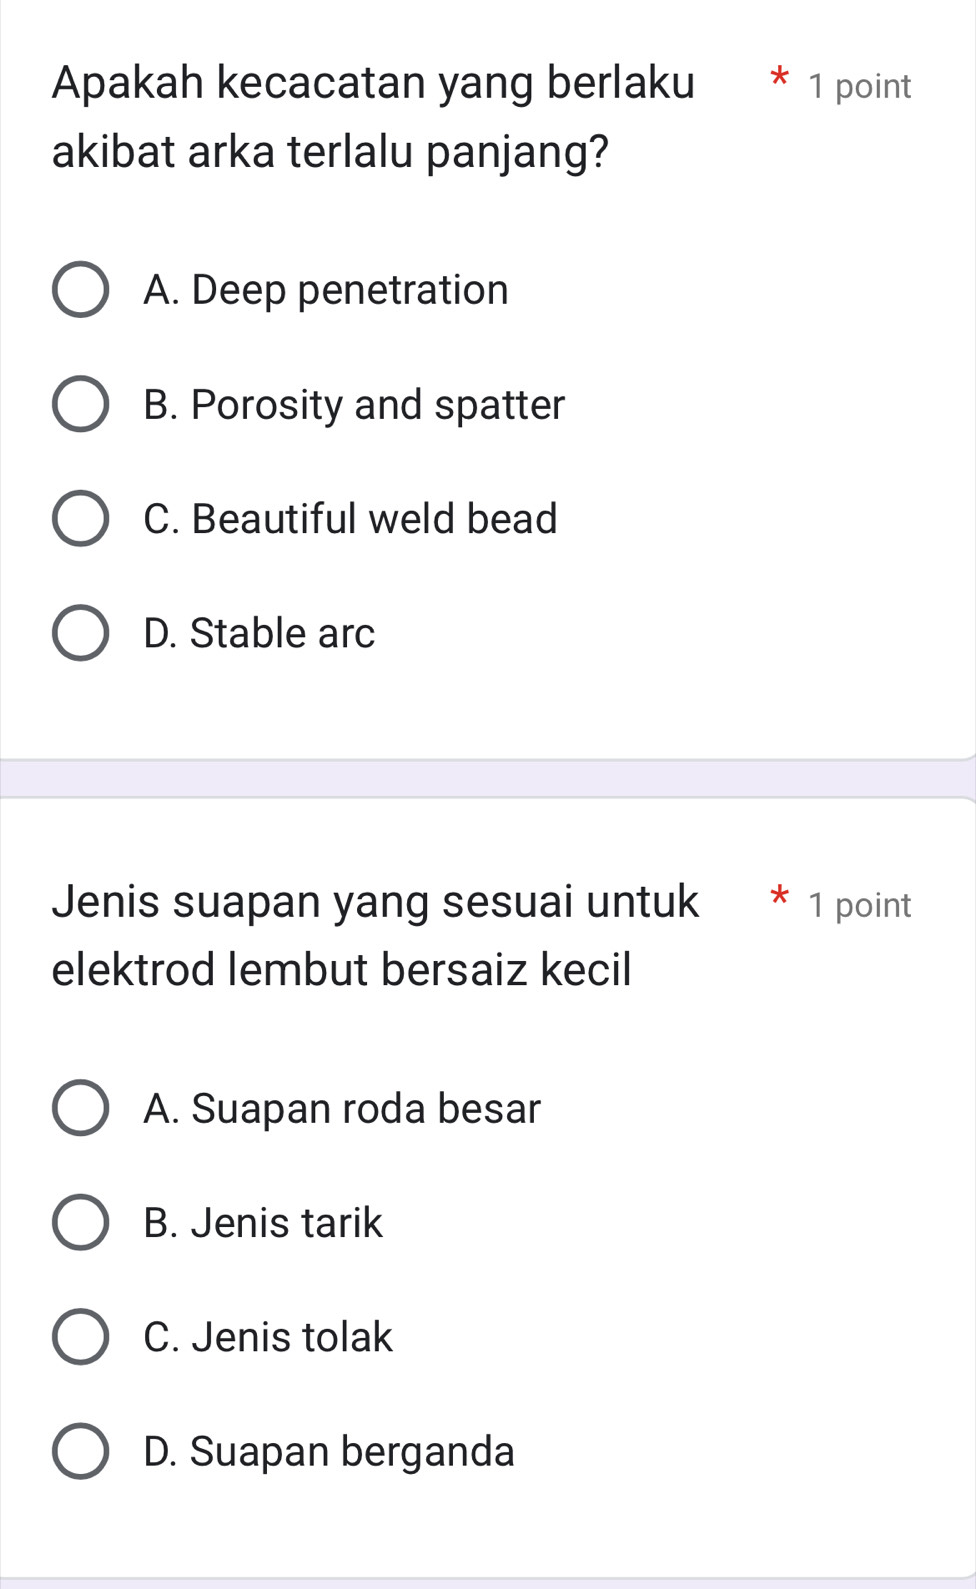Click the 'A. Suapan roda besar' label text
976x1589 pixels.
click(x=342, y=1108)
